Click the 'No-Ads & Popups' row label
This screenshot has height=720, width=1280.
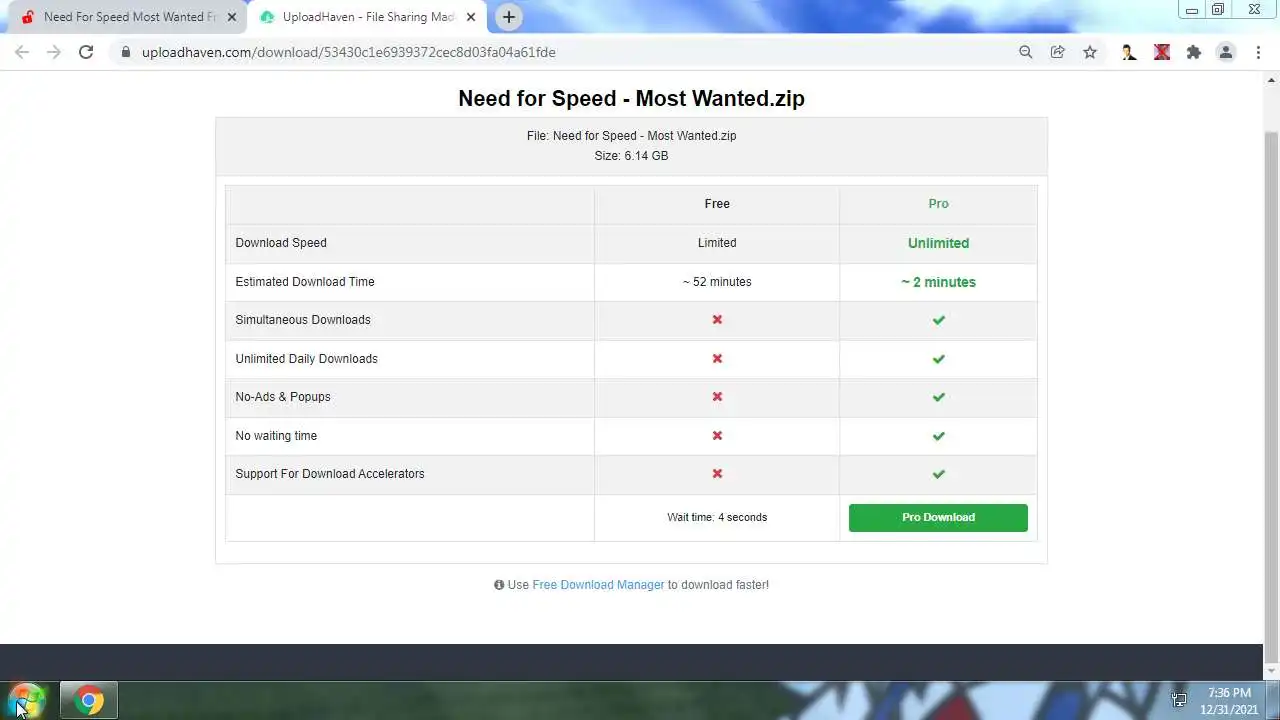pyautogui.click(x=283, y=397)
